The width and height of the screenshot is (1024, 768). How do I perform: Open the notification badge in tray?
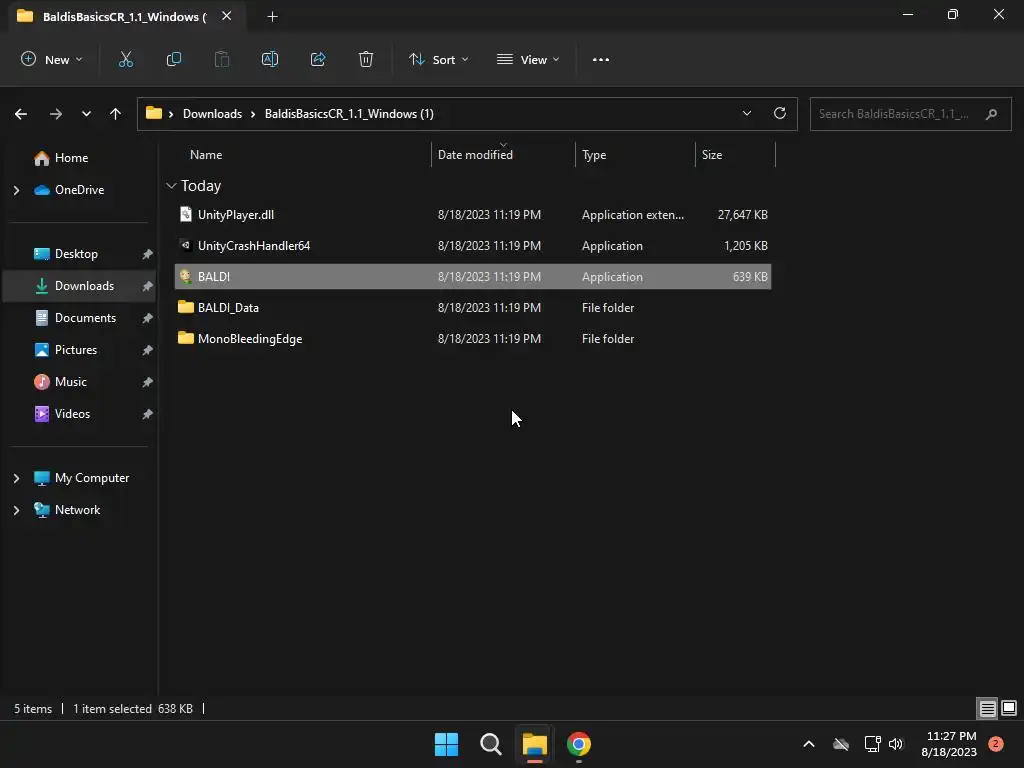click(996, 744)
